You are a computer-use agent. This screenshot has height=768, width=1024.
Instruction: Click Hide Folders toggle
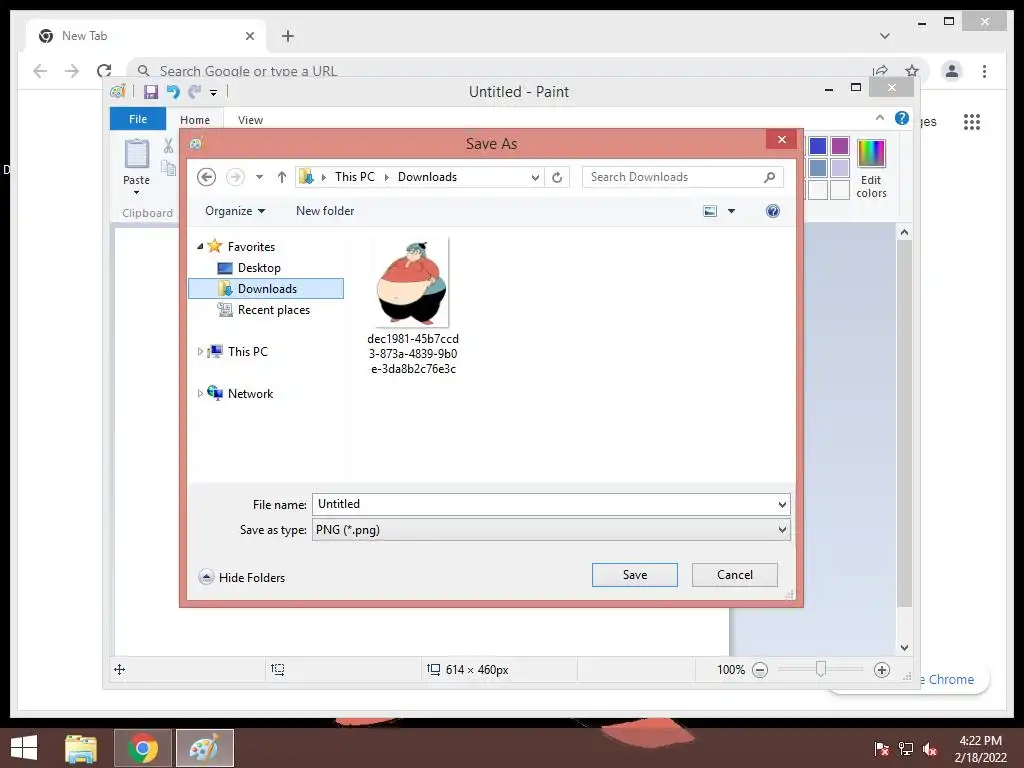click(242, 577)
